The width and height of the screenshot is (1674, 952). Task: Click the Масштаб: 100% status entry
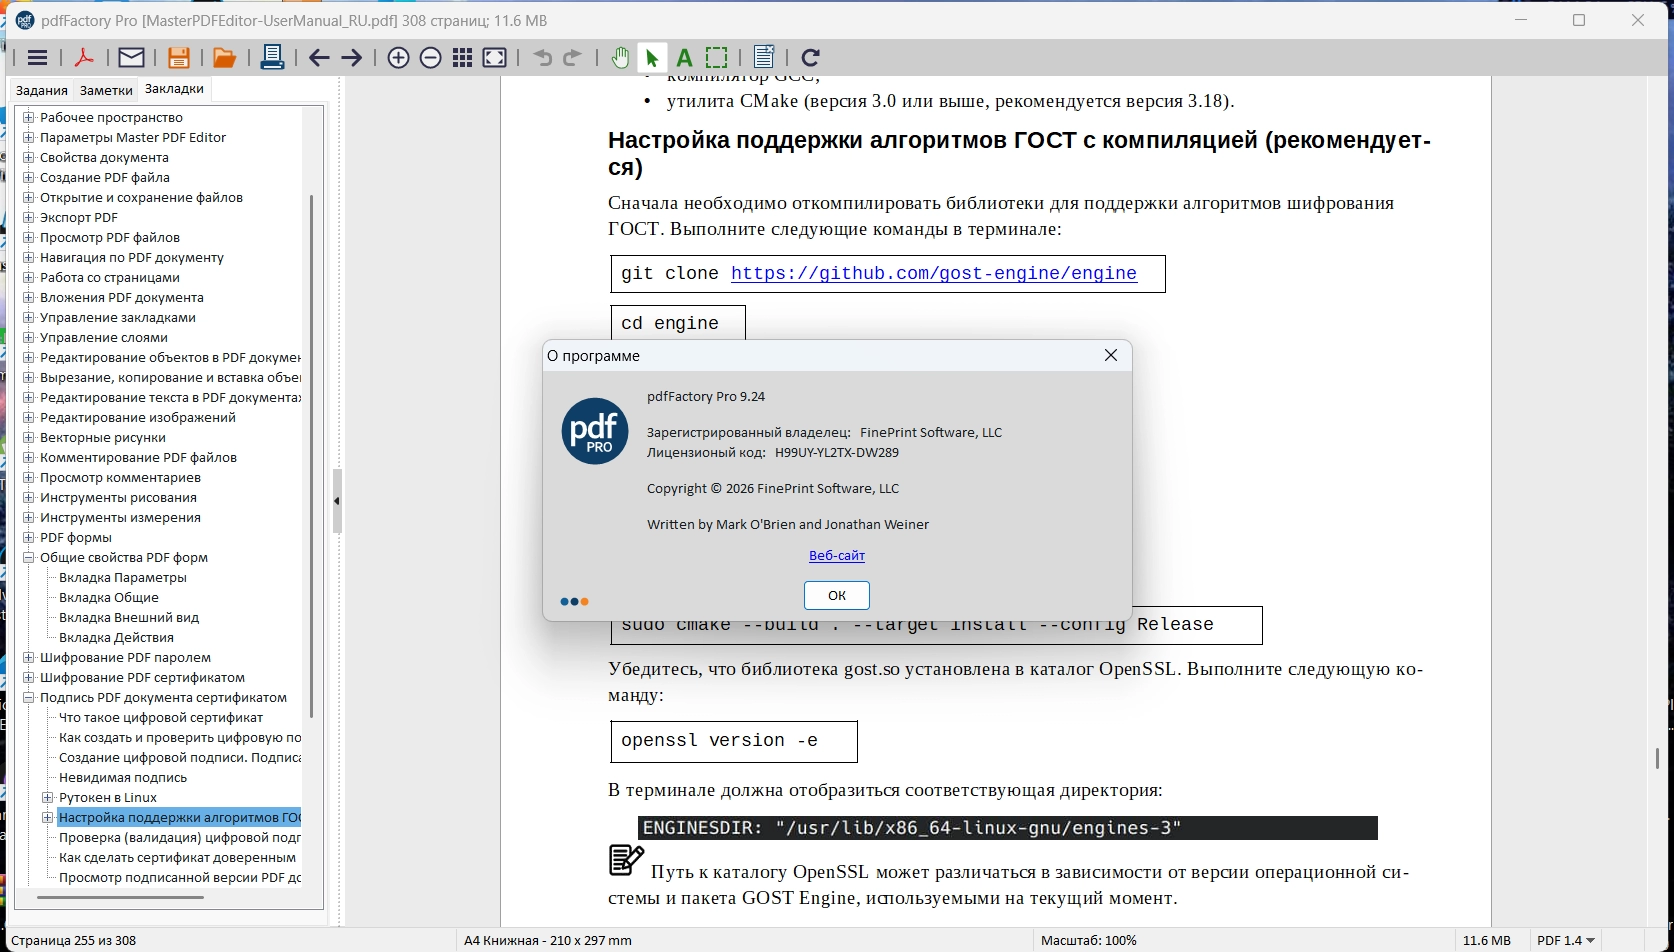pos(1089,941)
